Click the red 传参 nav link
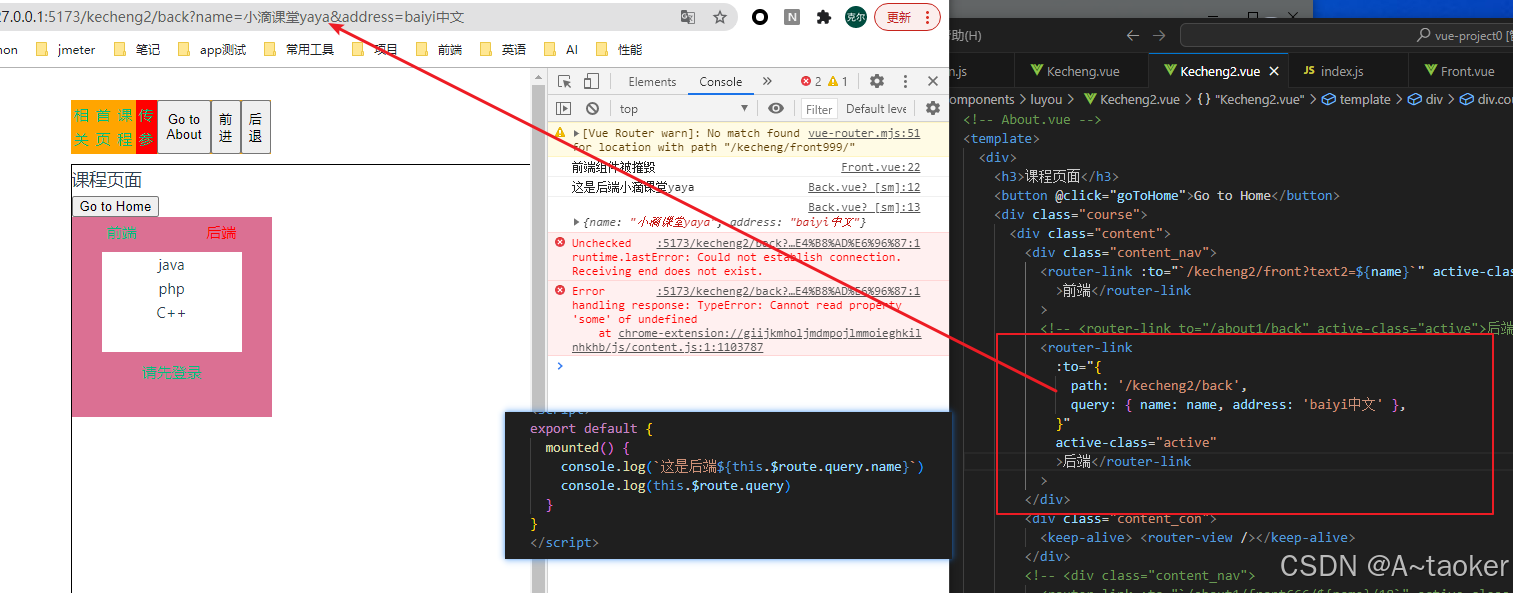The image size is (1513, 593). pos(147,127)
